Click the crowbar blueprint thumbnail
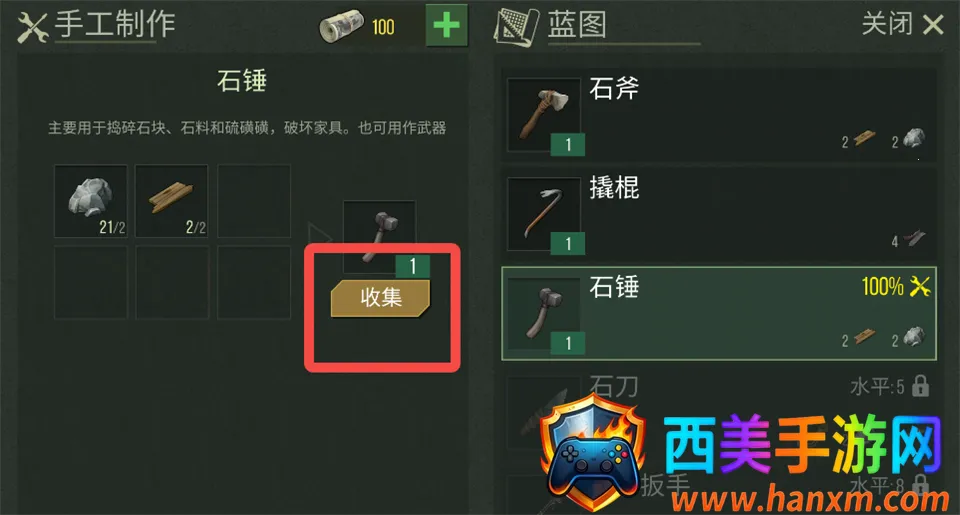This screenshot has height=515, width=960. click(x=544, y=214)
